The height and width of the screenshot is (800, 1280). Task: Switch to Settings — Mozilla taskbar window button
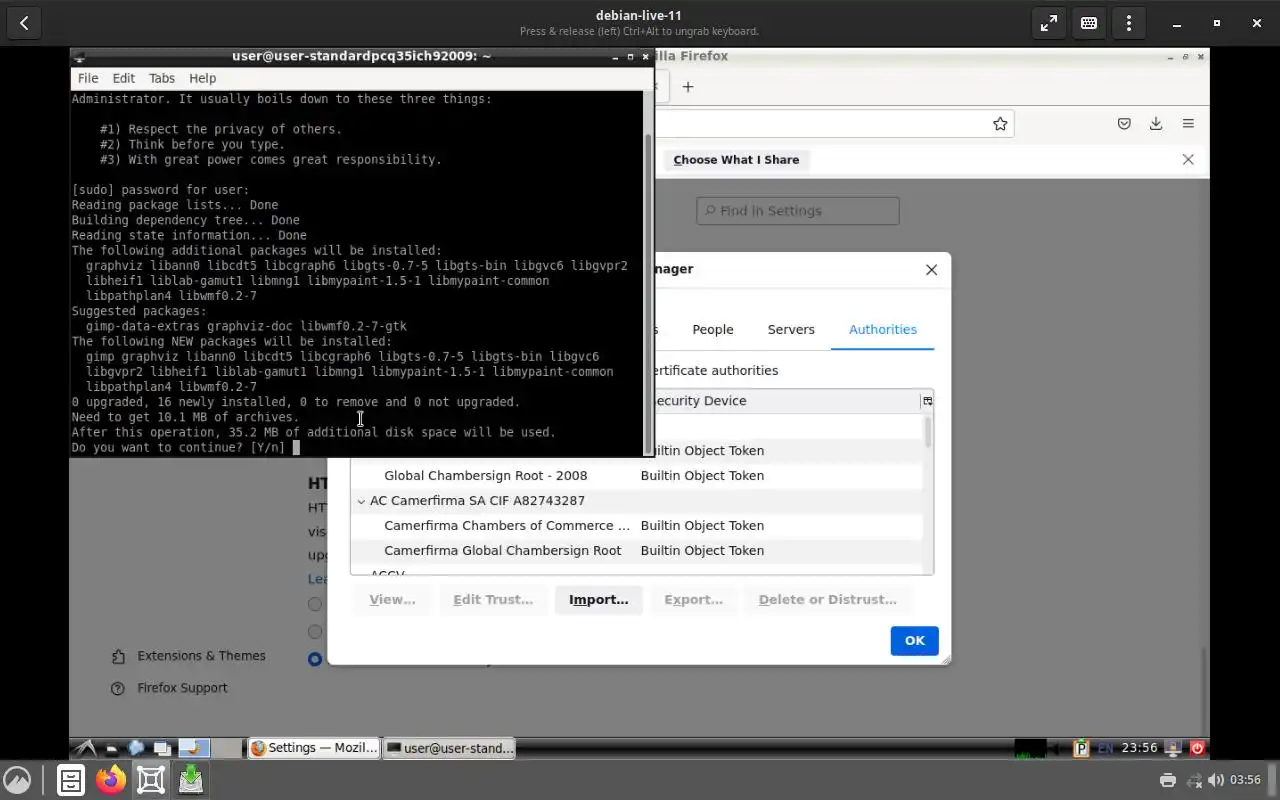[x=314, y=748]
